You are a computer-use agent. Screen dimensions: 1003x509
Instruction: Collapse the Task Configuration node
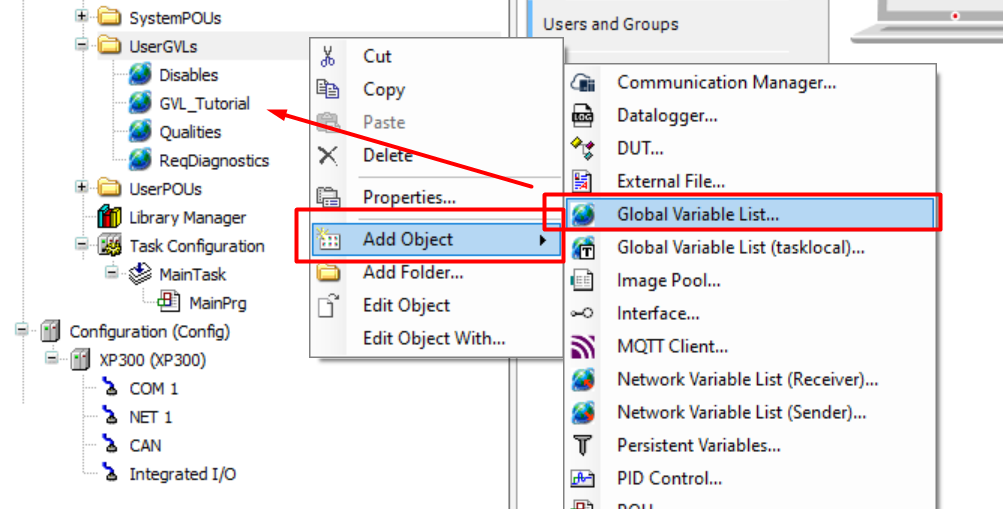tap(81, 245)
